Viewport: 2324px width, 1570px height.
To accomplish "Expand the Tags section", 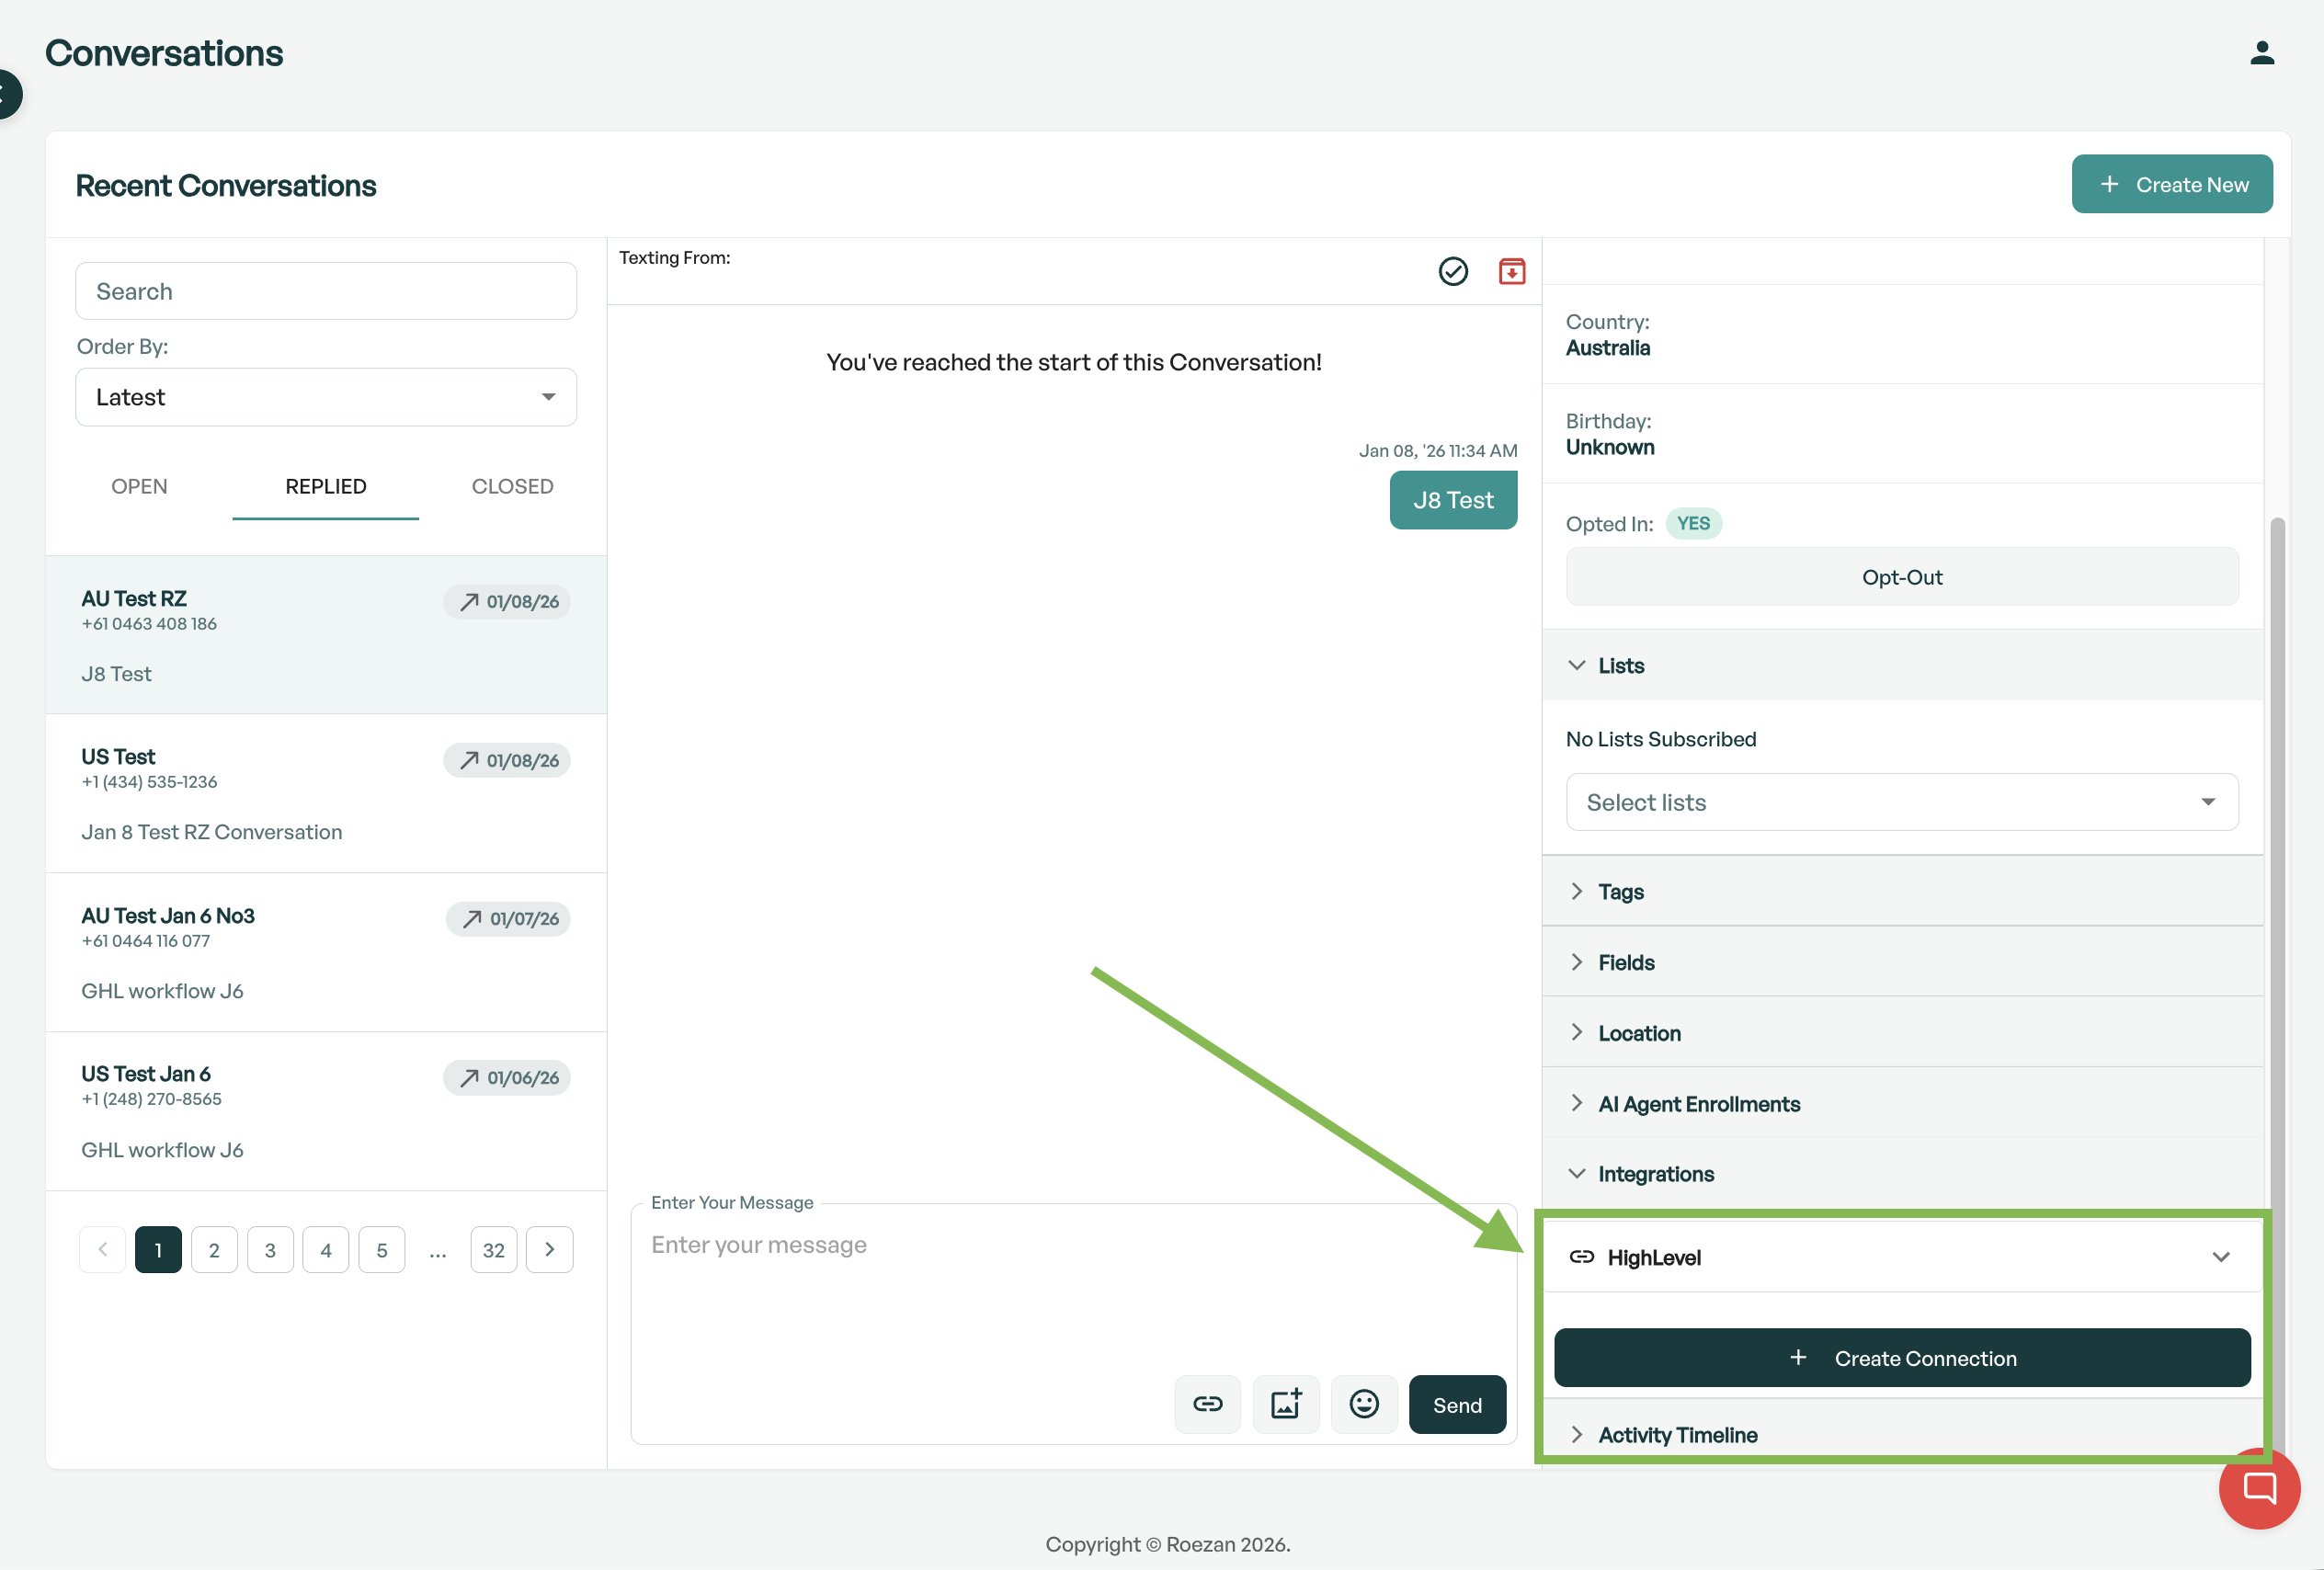I will click(1620, 891).
